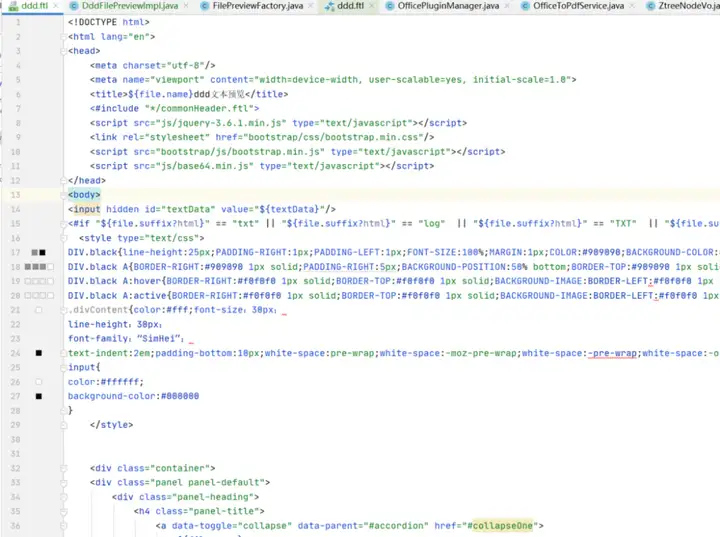Viewport: 720px width, 537px height.
Task: Fold the panel panel-default div on line 33
Action: (63, 483)
